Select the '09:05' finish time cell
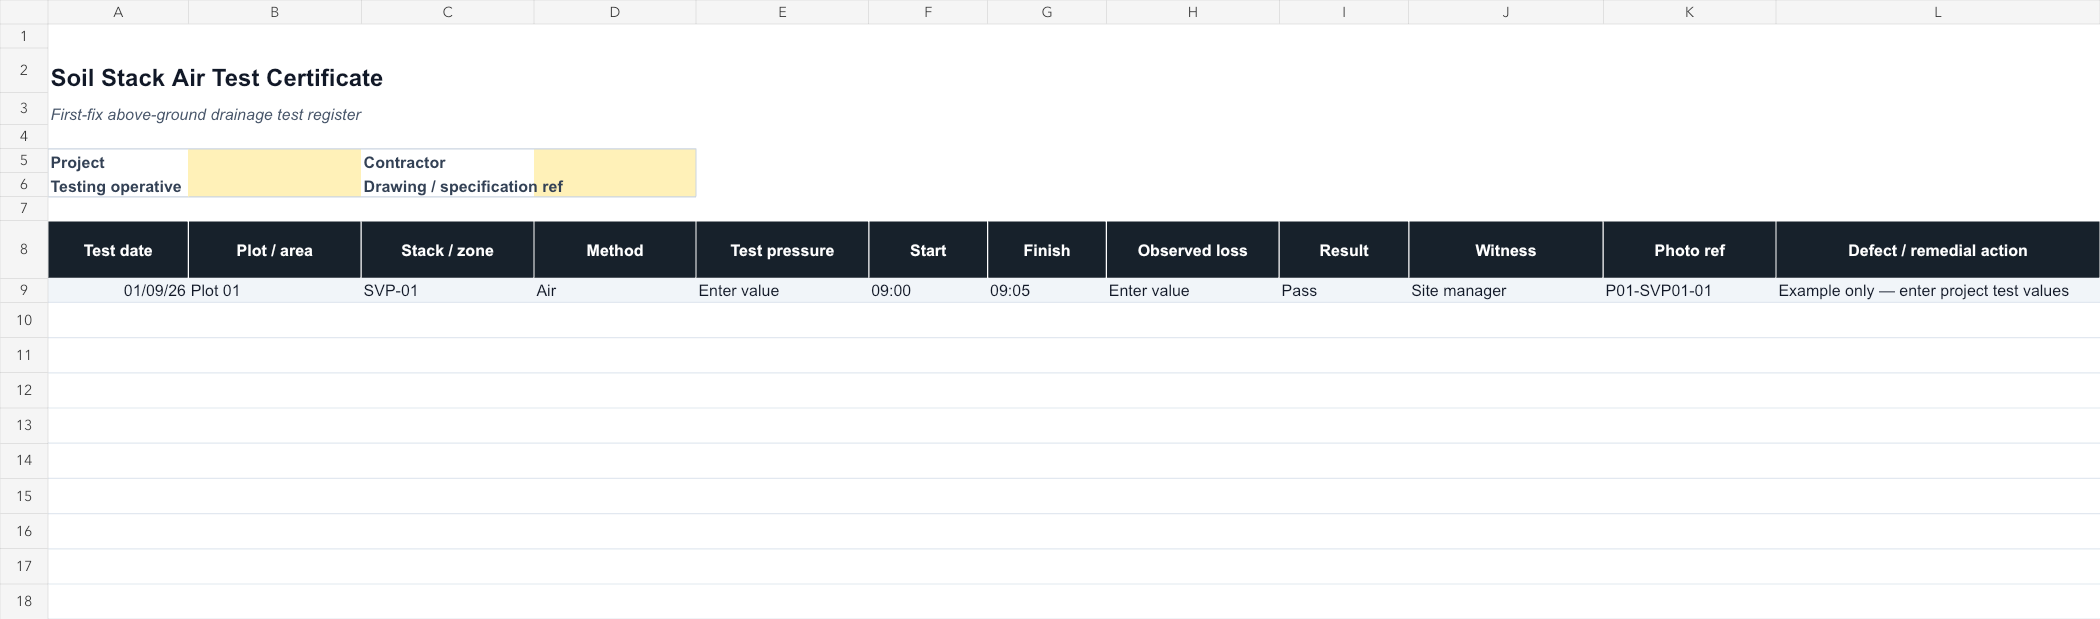This screenshot has width=2100, height=619. pos(1047,290)
